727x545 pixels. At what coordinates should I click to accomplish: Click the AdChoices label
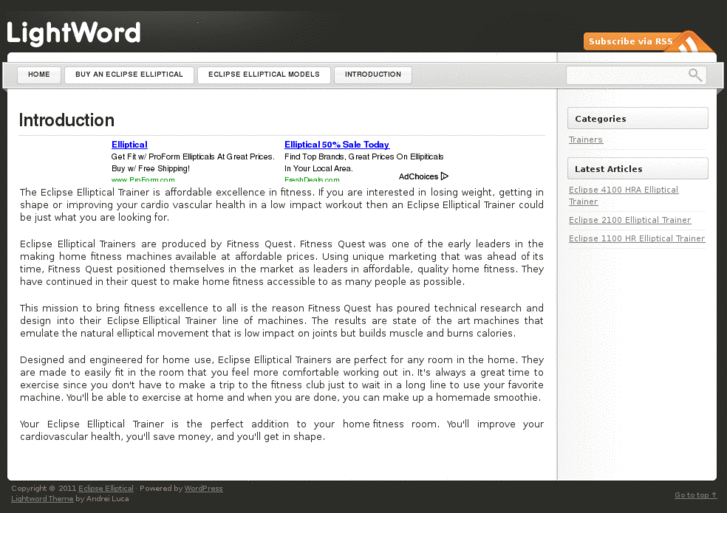pos(418,177)
